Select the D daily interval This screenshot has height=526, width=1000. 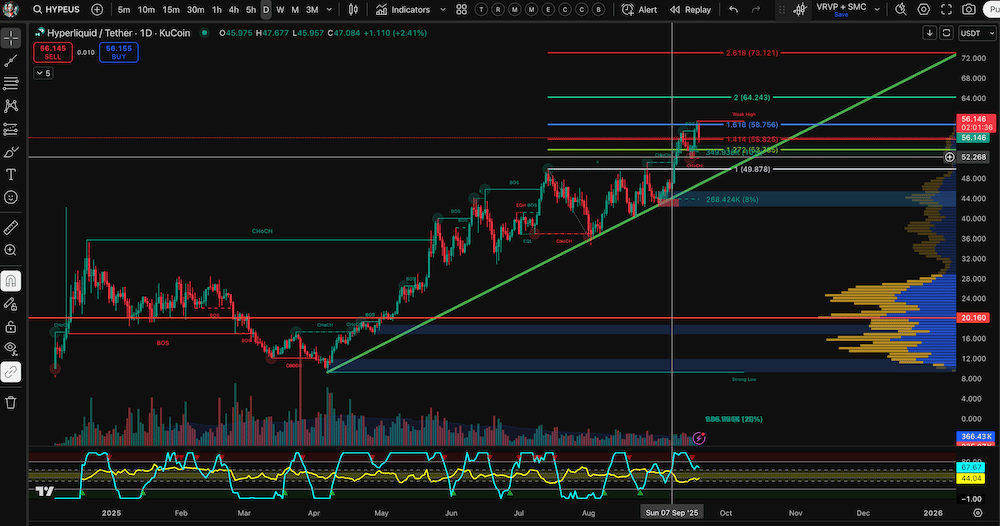tap(266, 10)
